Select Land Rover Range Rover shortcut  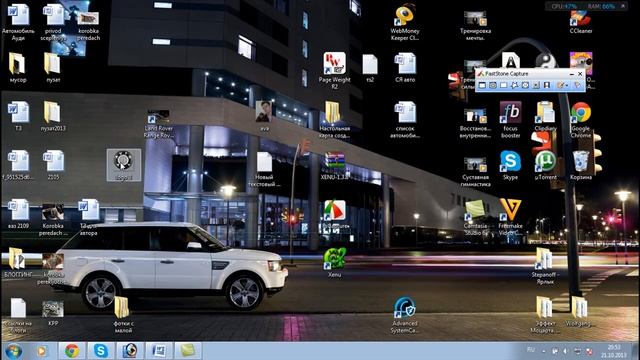(158, 124)
